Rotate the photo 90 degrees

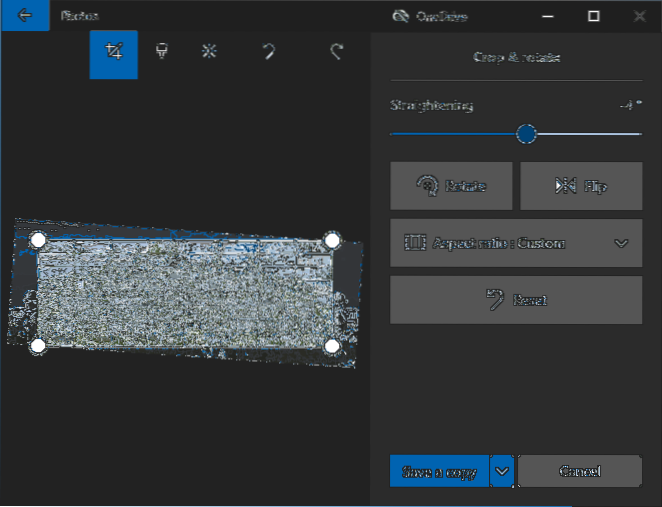[x=451, y=186]
